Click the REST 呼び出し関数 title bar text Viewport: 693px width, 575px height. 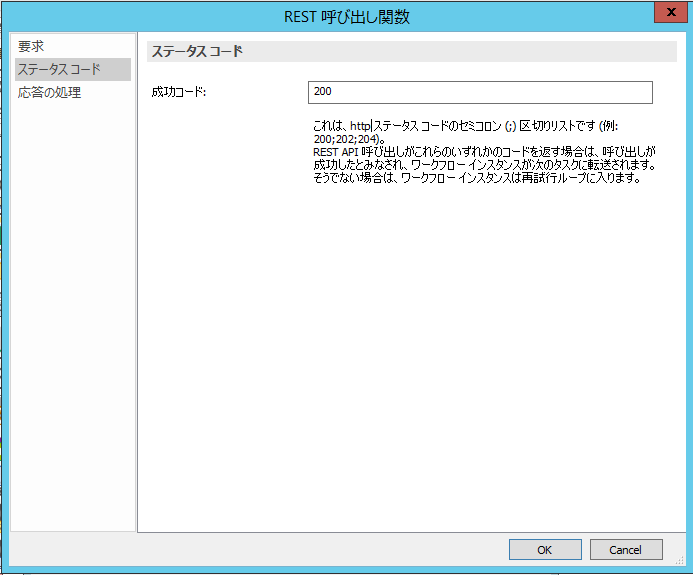[x=346, y=17]
